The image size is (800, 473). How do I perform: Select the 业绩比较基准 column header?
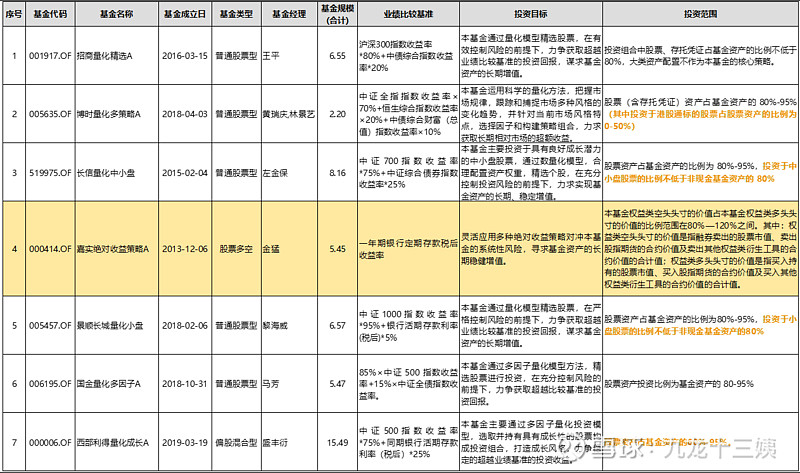[408, 14]
